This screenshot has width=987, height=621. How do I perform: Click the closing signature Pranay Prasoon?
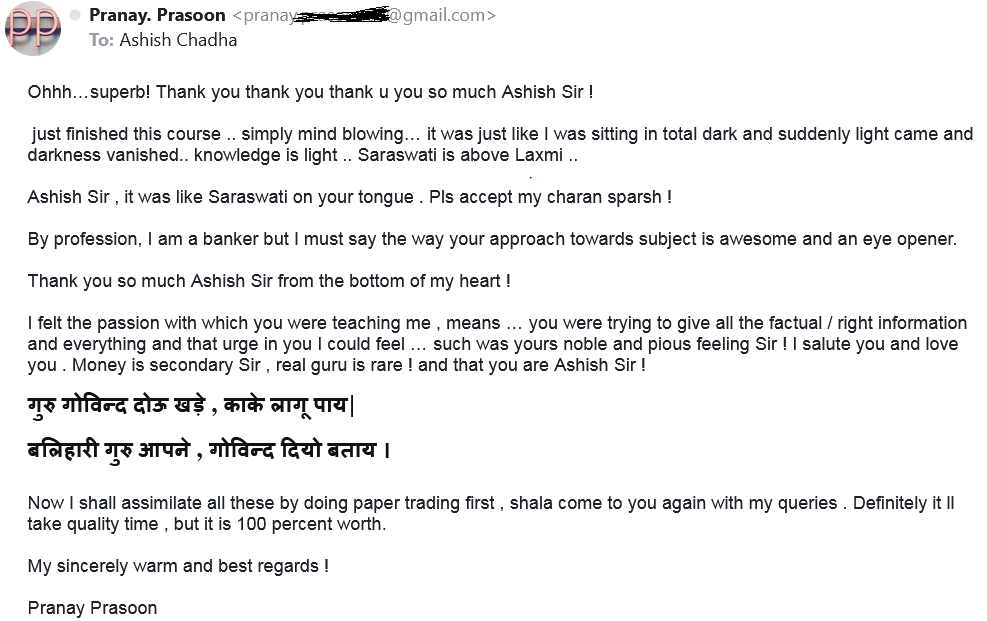(x=92, y=608)
